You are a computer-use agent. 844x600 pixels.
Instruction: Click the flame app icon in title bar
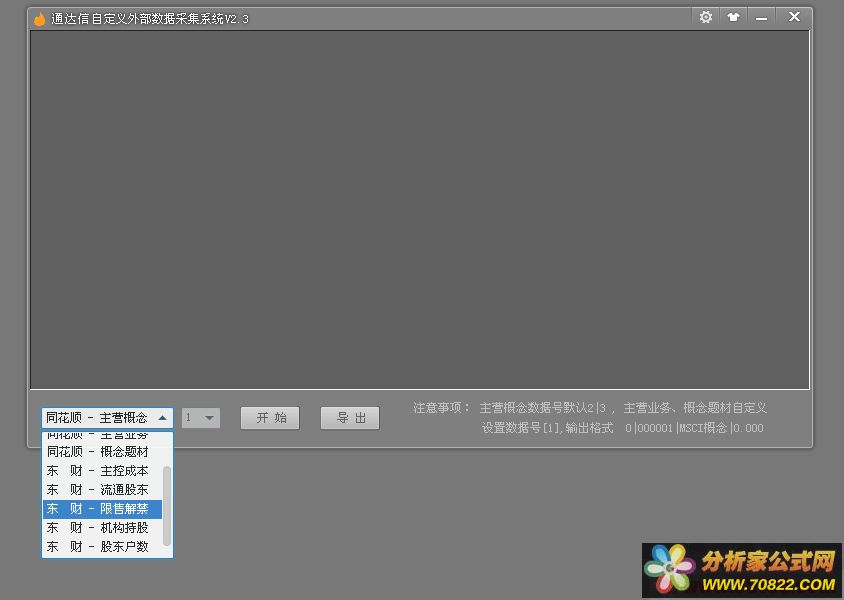click(x=39, y=19)
